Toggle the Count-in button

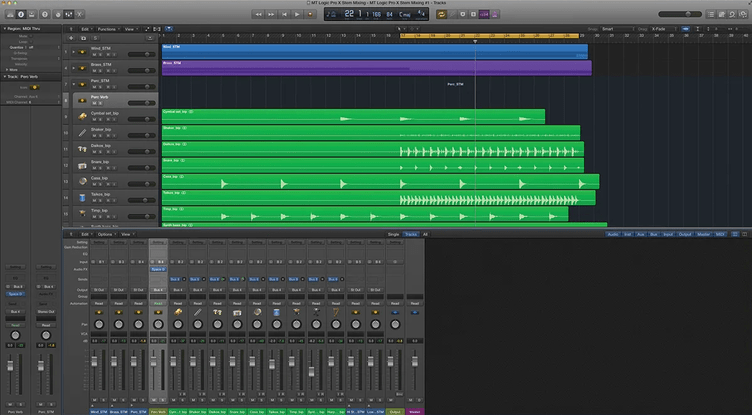tap(484, 14)
